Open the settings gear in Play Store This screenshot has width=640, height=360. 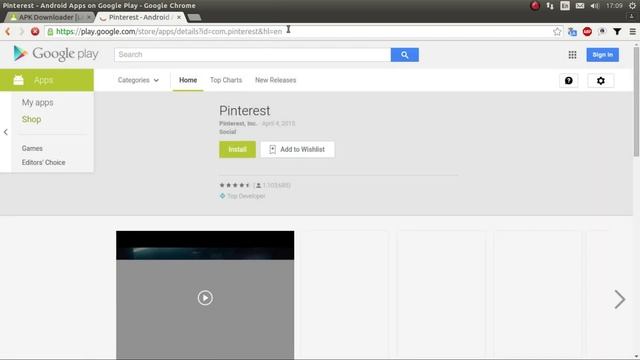tap(600, 81)
